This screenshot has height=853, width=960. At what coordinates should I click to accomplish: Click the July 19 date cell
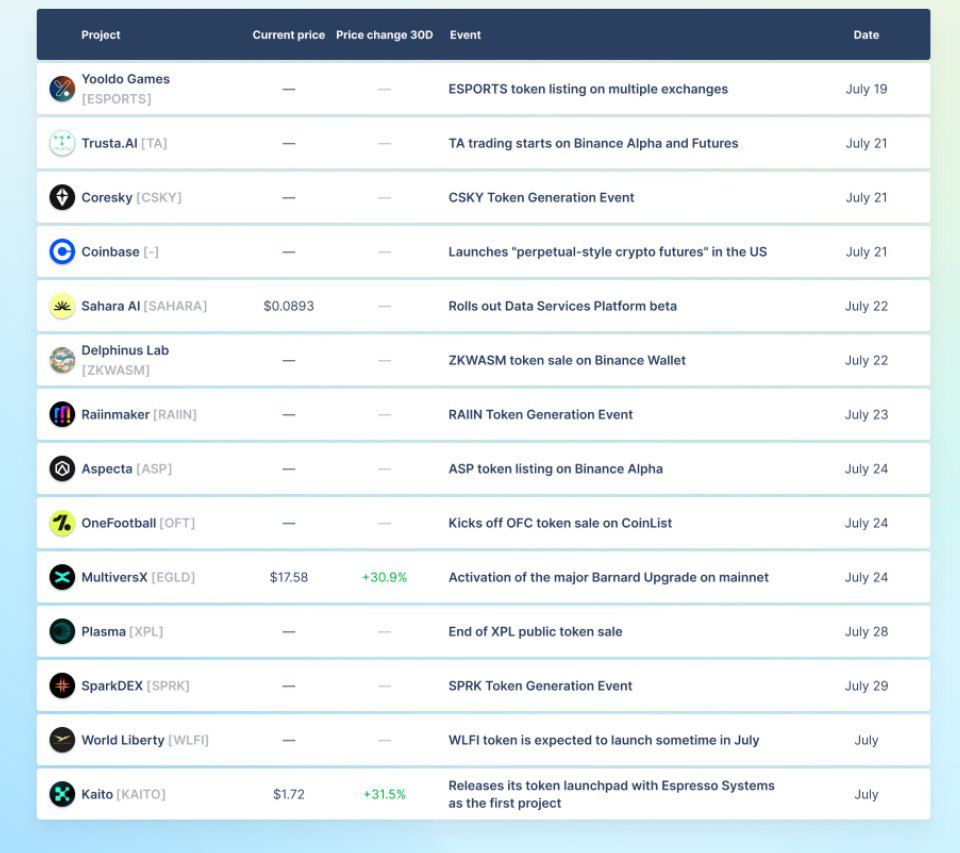[x=866, y=89]
